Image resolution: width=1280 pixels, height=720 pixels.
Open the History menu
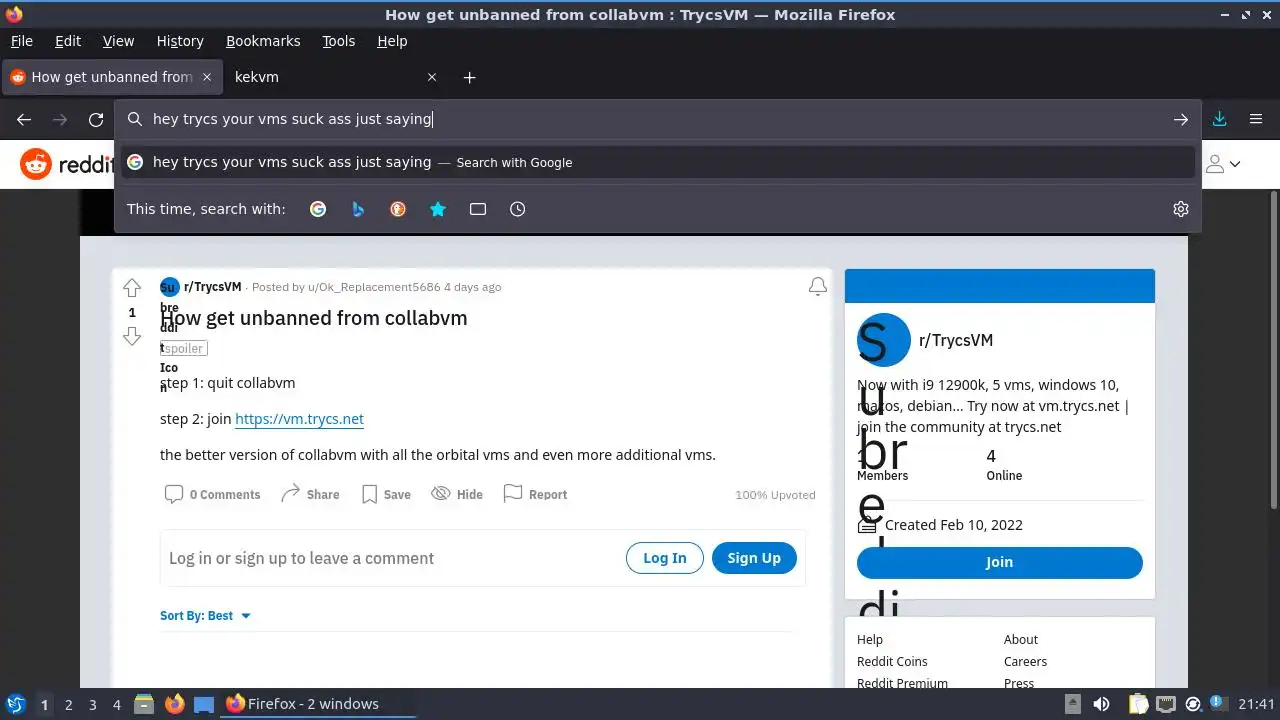(x=180, y=41)
